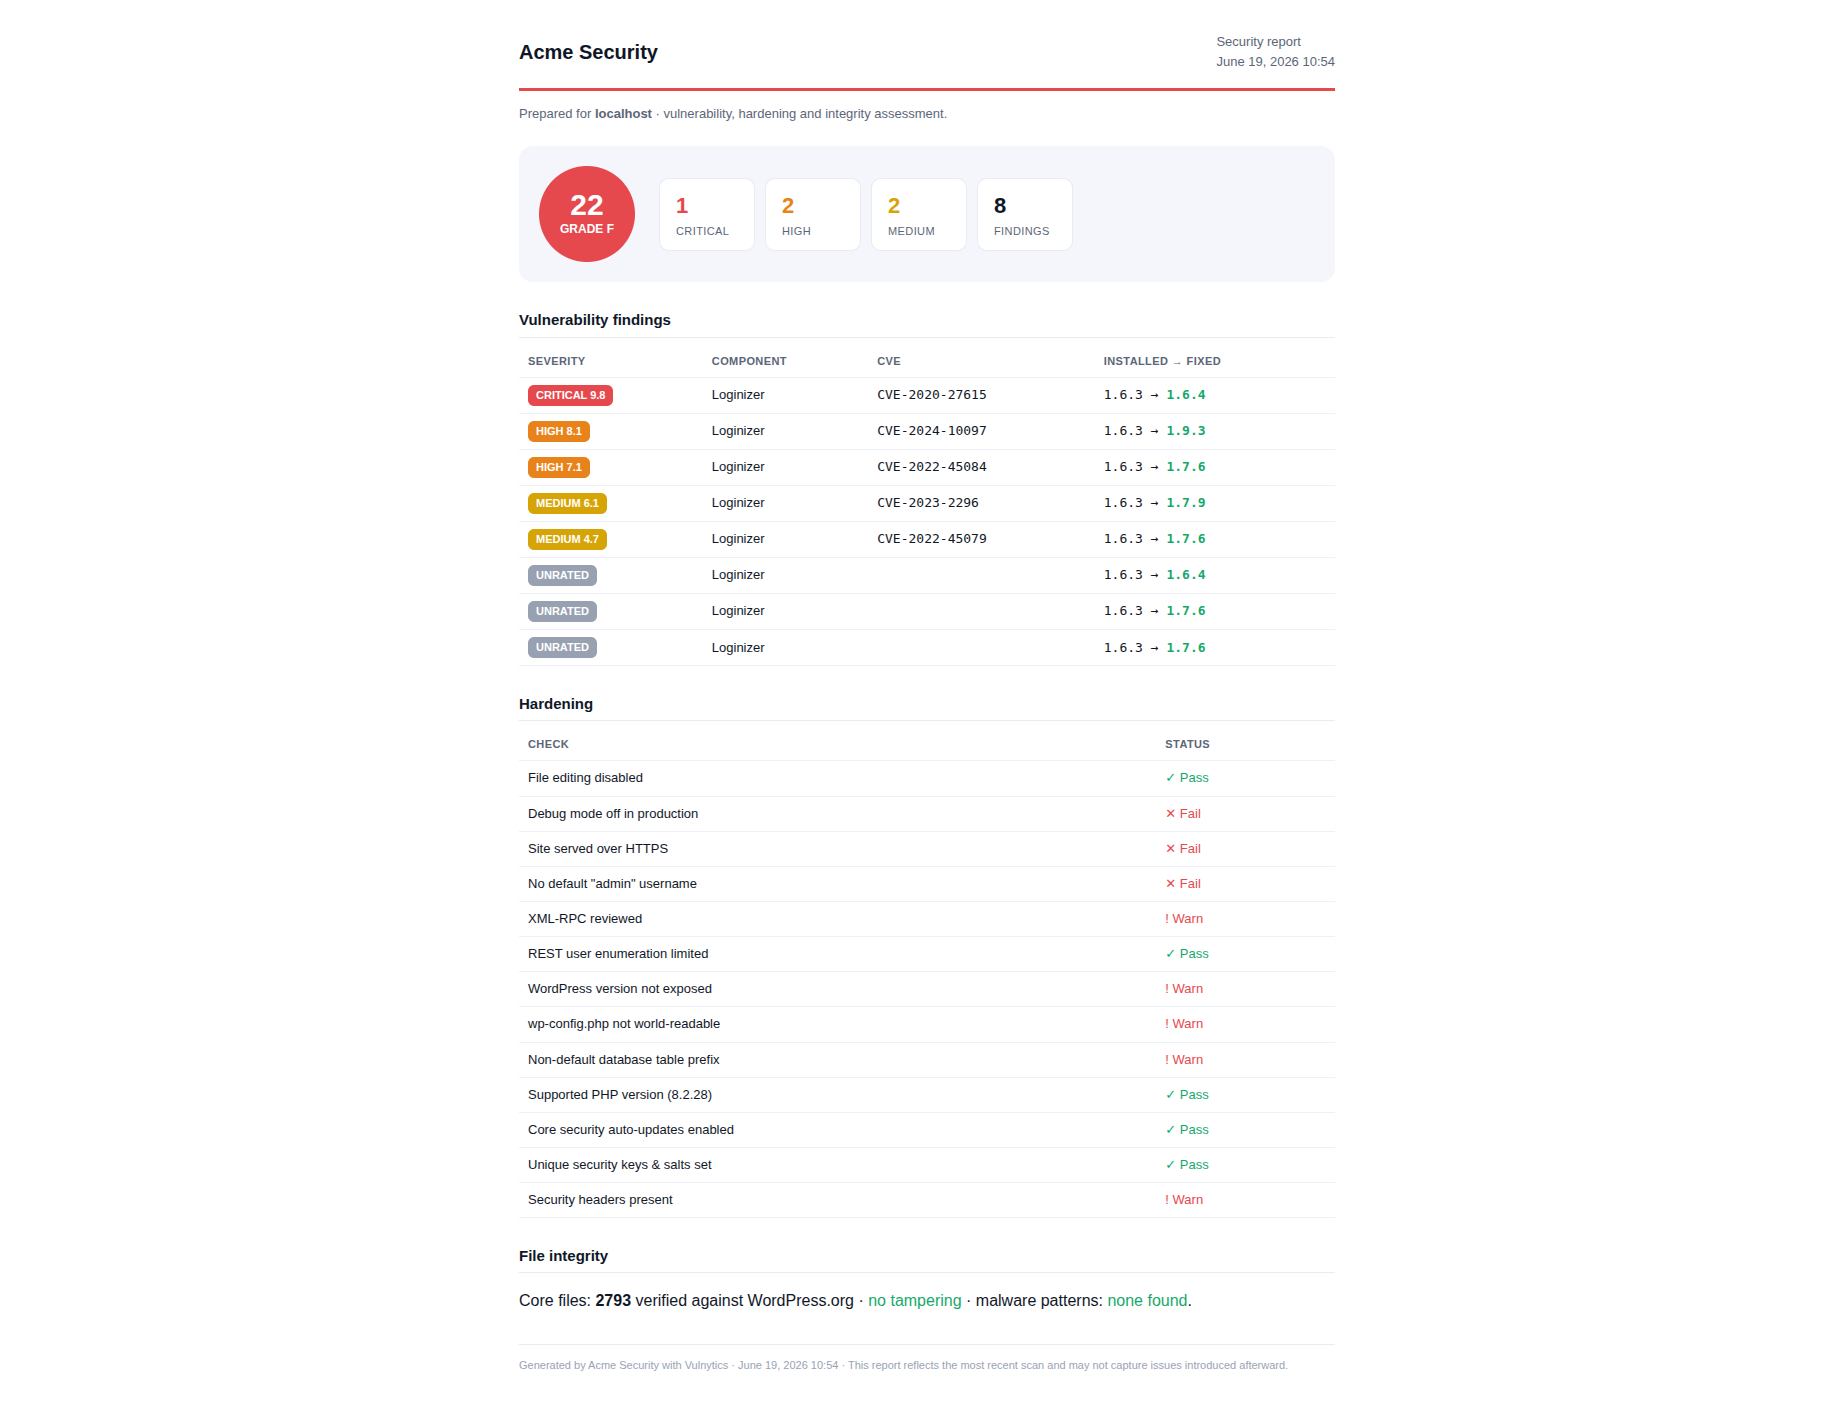Click Fail status for No default admin username
The image size is (1839, 1406).
coord(1183,884)
